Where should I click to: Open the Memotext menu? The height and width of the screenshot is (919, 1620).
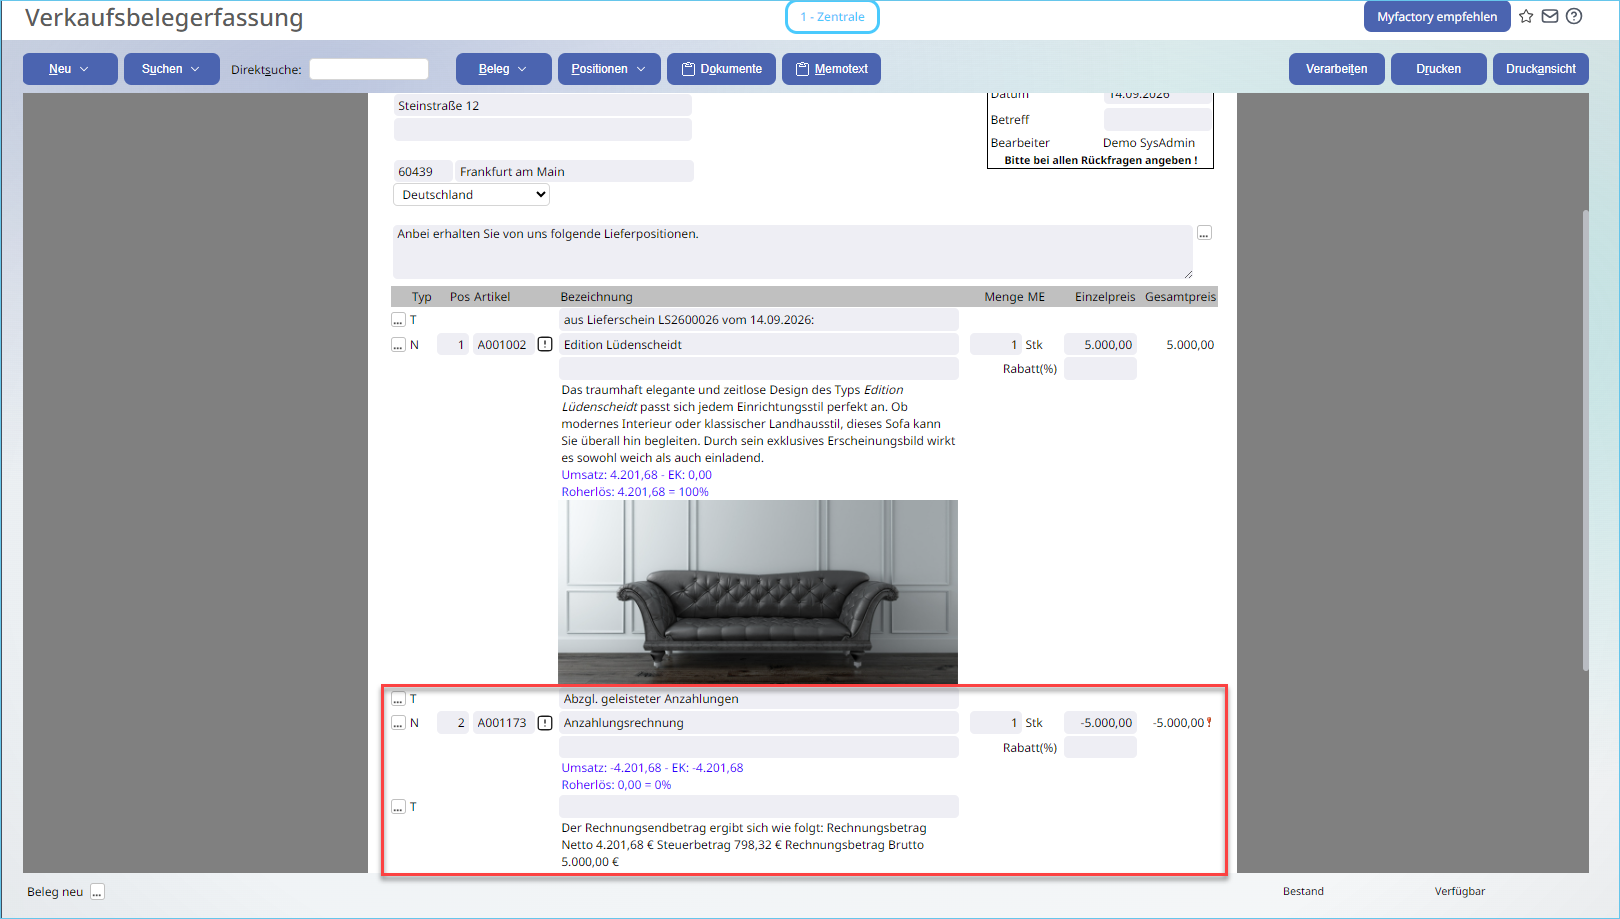(831, 69)
